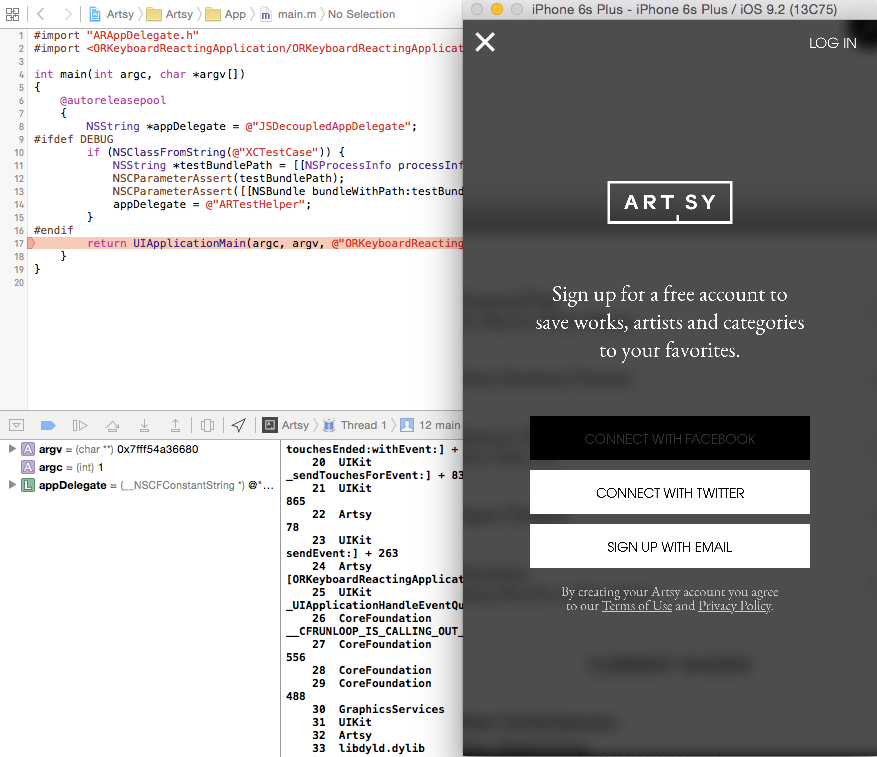The image size is (877, 757).
Task: Click the XCTestCase string in the code
Action: pyautogui.click(x=275, y=152)
